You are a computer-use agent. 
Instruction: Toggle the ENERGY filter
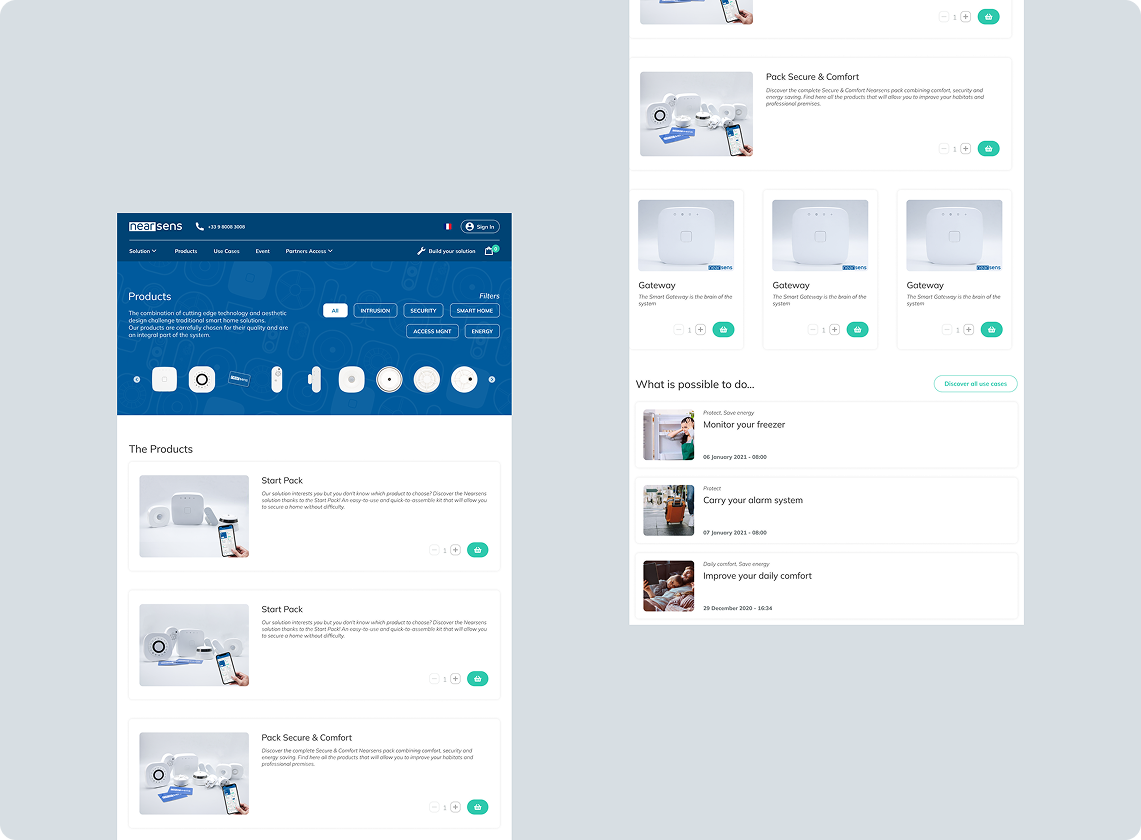(x=482, y=331)
